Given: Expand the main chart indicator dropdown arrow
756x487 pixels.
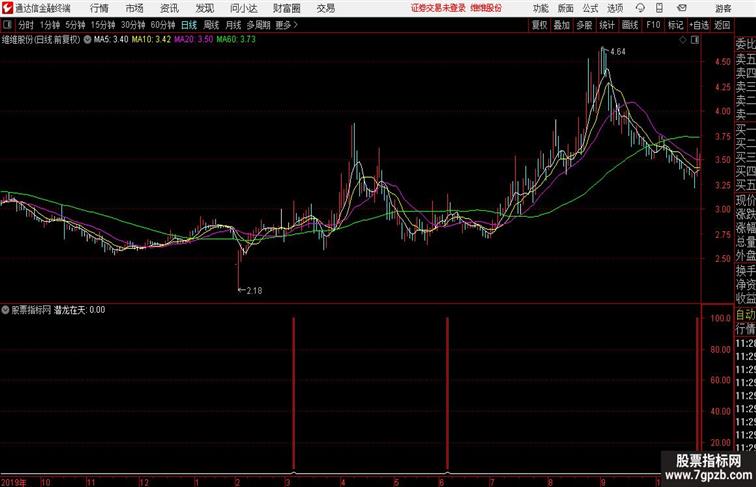Looking at the screenshot, I should coord(87,40).
